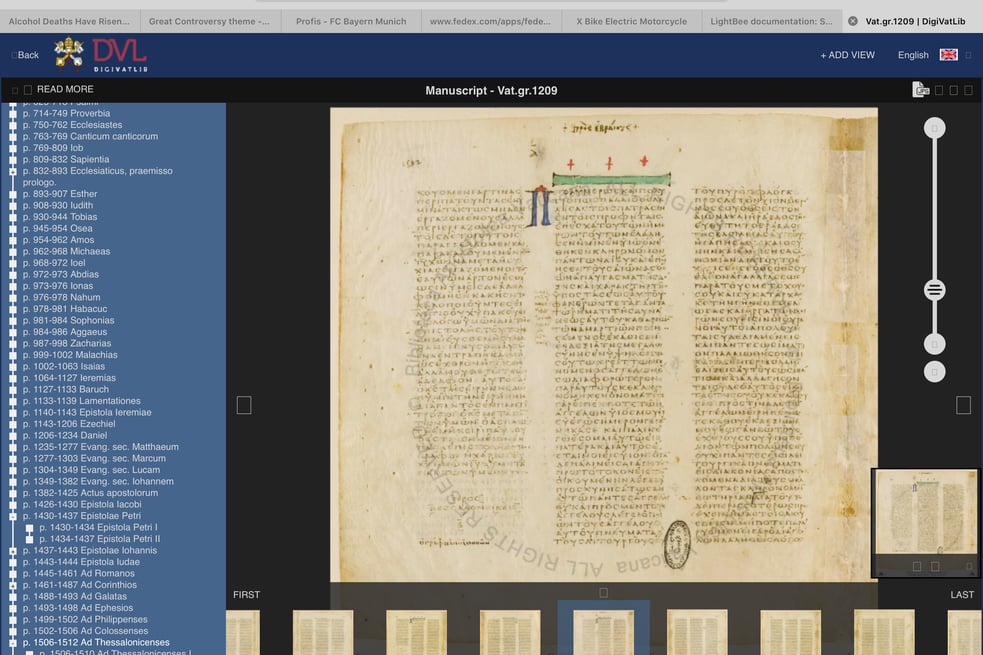Click the zoom slider handle with three lines
Screen dimensions: 983x655
click(x=934, y=290)
